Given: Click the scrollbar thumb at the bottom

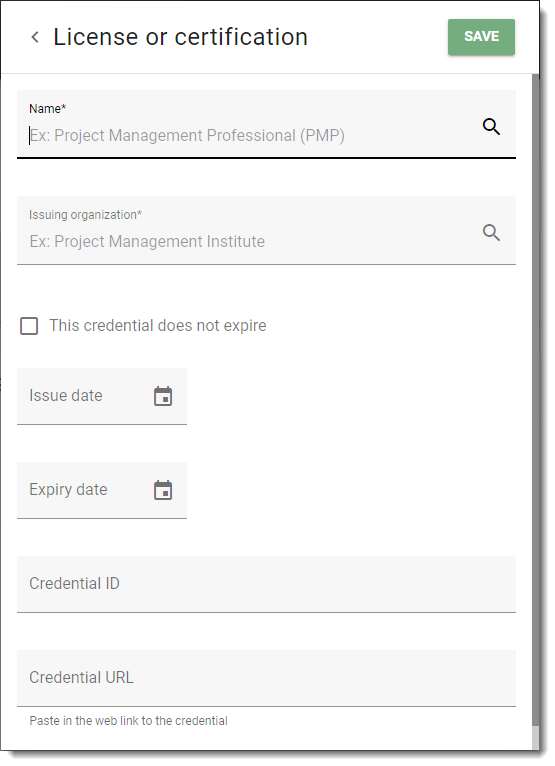Looking at the screenshot, I should 536,738.
